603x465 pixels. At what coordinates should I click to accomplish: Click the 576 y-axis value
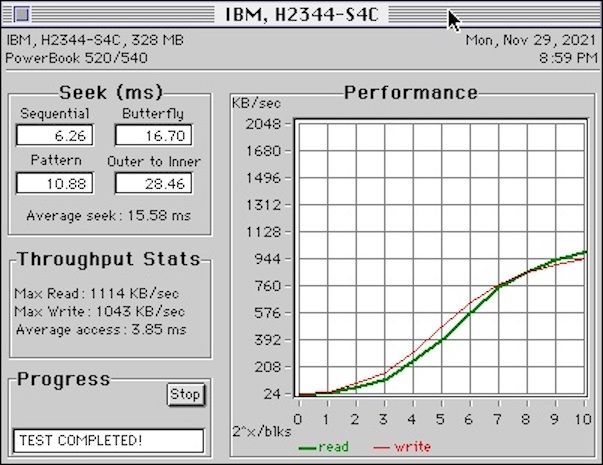tap(268, 313)
